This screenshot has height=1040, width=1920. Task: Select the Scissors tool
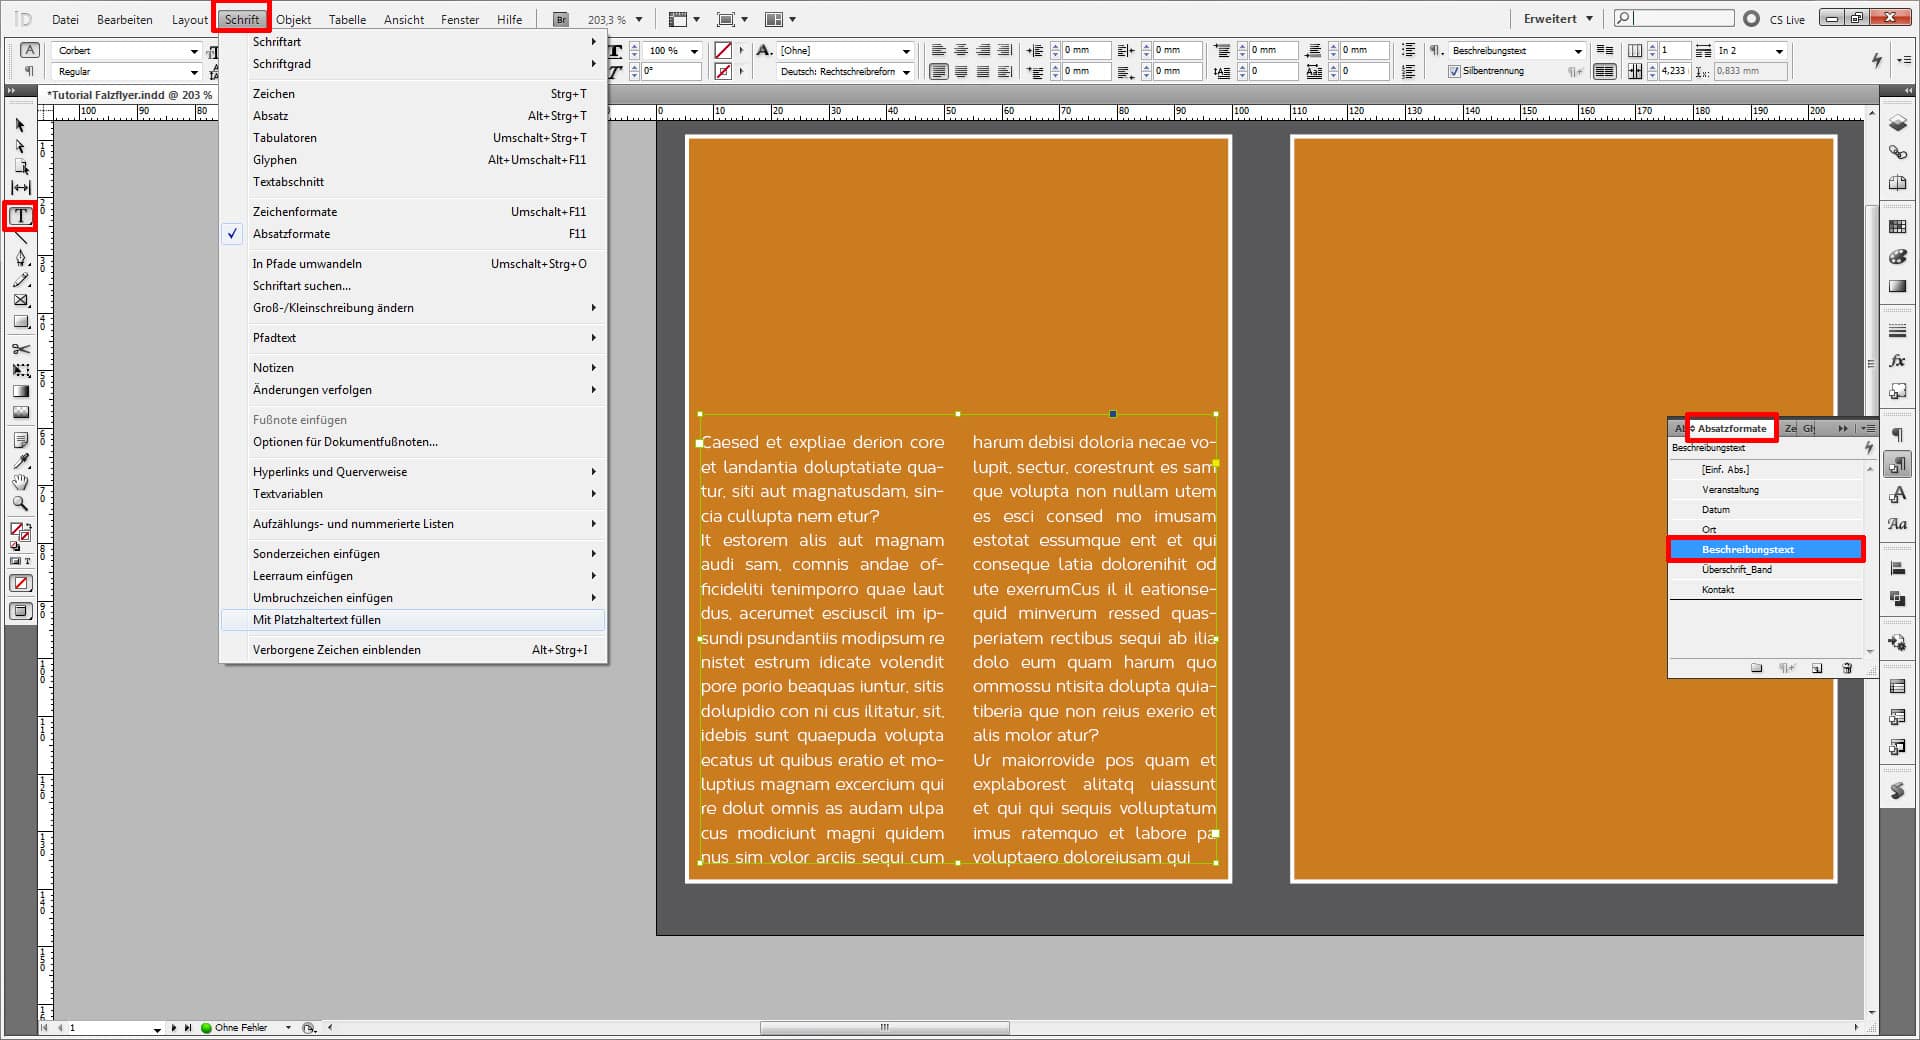[x=20, y=349]
